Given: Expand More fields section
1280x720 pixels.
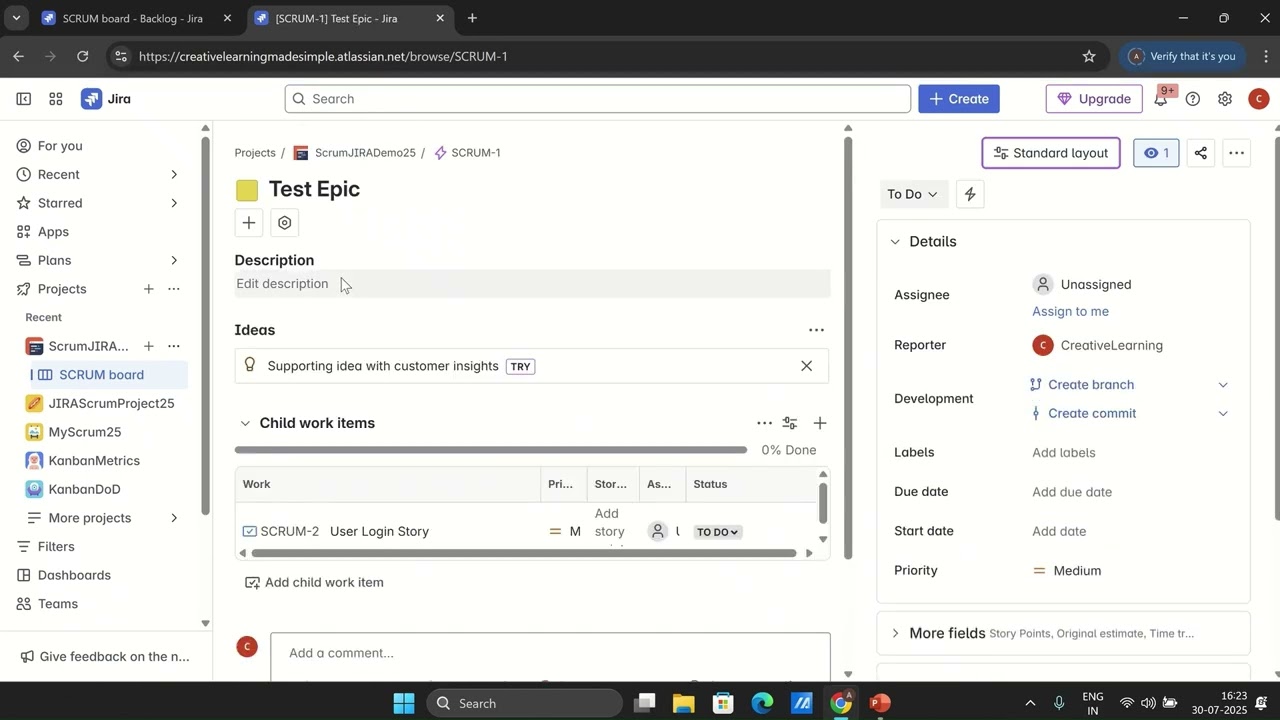Looking at the screenshot, I should 895,633.
